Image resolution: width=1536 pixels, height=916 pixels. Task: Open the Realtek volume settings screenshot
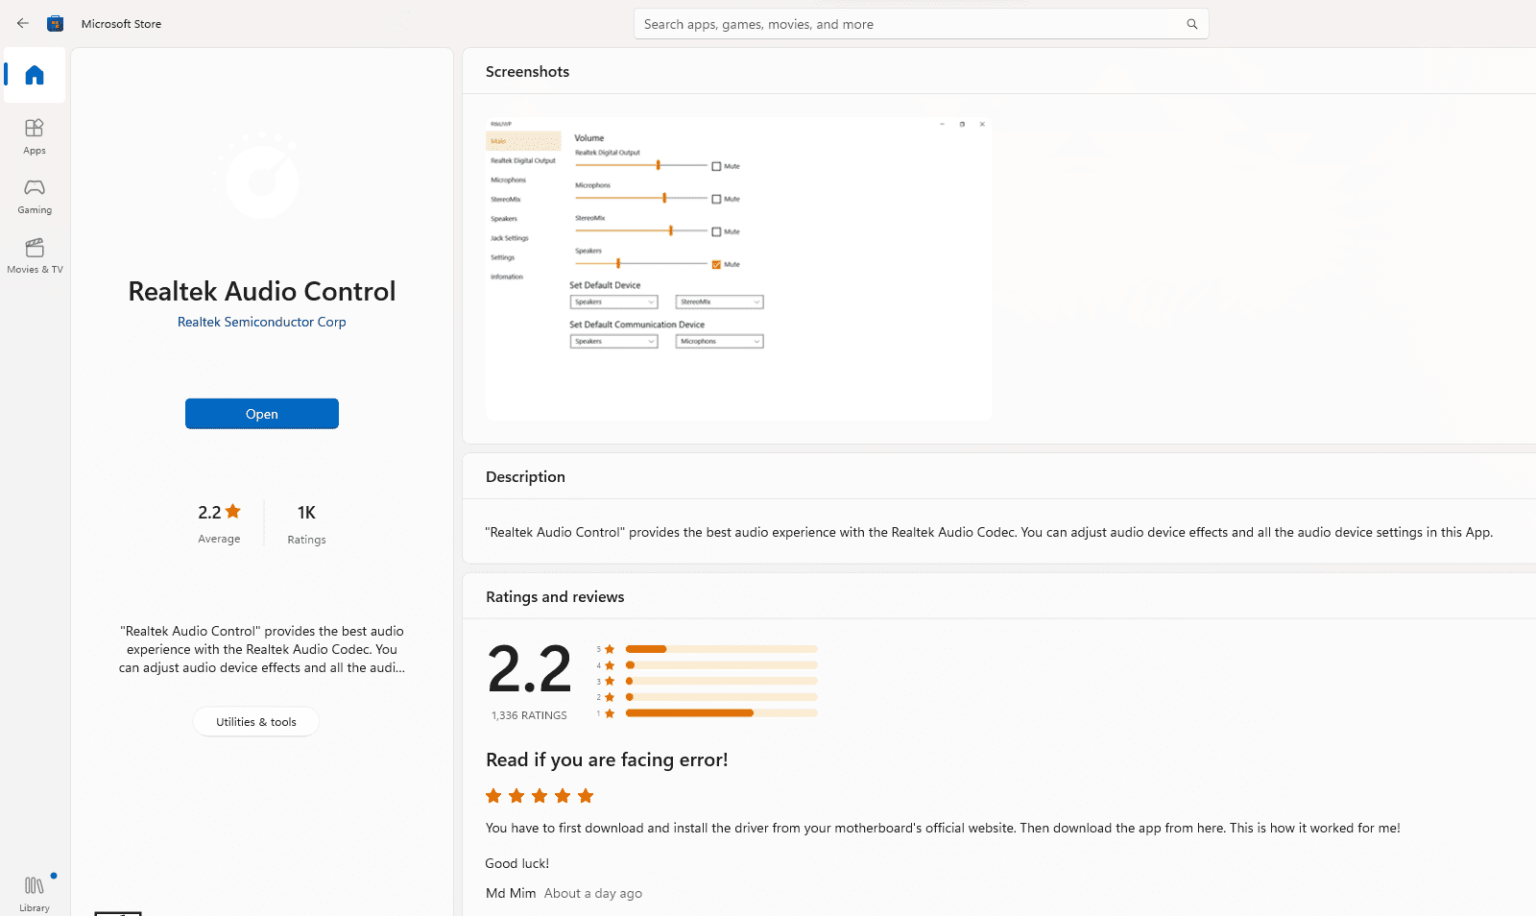[738, 268]
